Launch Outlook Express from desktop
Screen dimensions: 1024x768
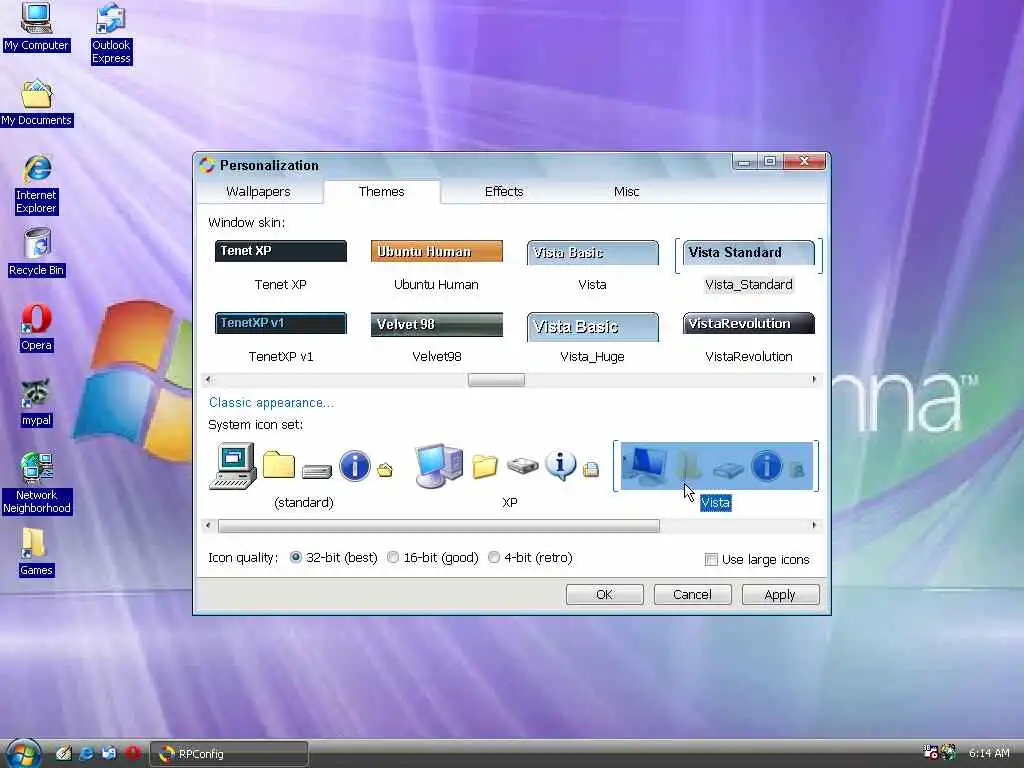pos(111,33)
